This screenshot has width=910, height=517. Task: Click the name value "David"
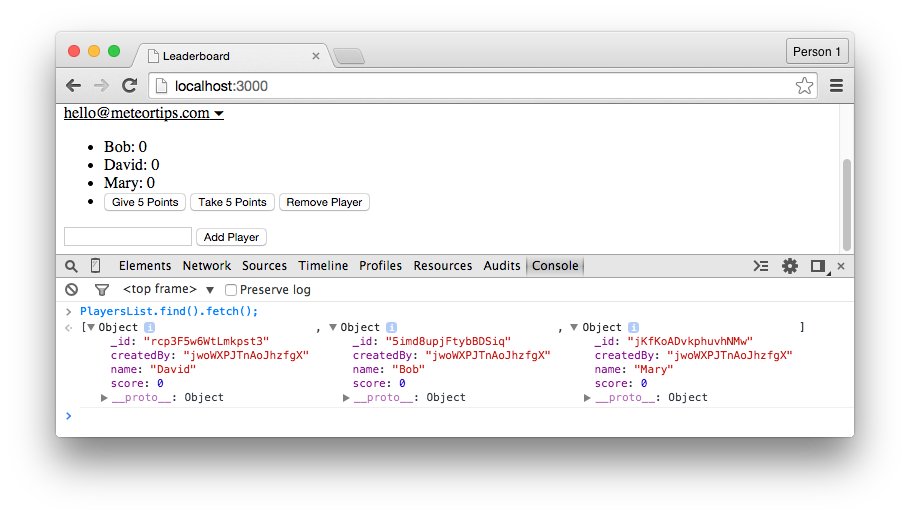click(173, 370)
